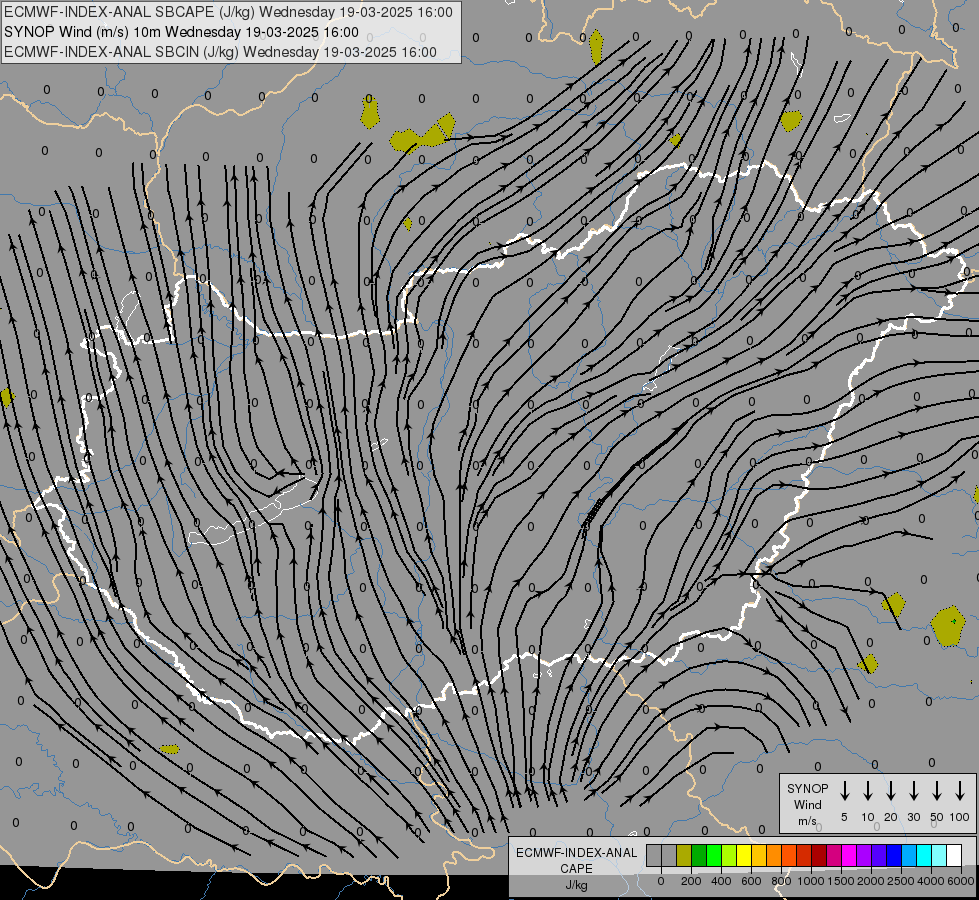The height and width of the screenshot is (900, 979).
Task: Click the wind legend arrow above 30
Action: click(x=914, y=791)
